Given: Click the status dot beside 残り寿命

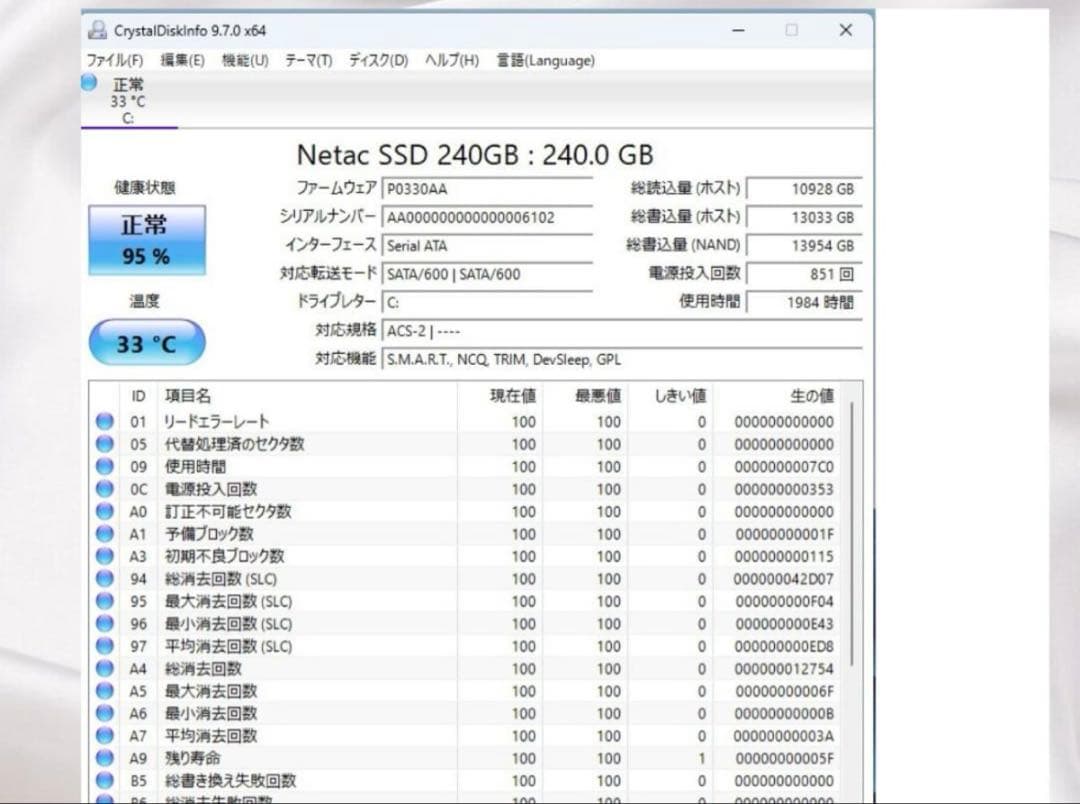Looking at the screenshot, I should click(x=104, y=758).
